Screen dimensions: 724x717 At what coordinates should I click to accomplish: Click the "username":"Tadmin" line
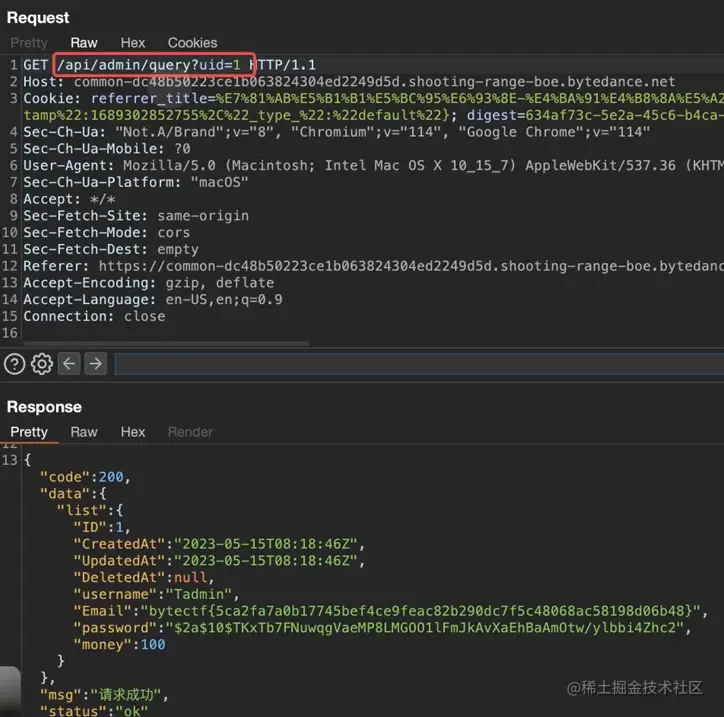157,594
